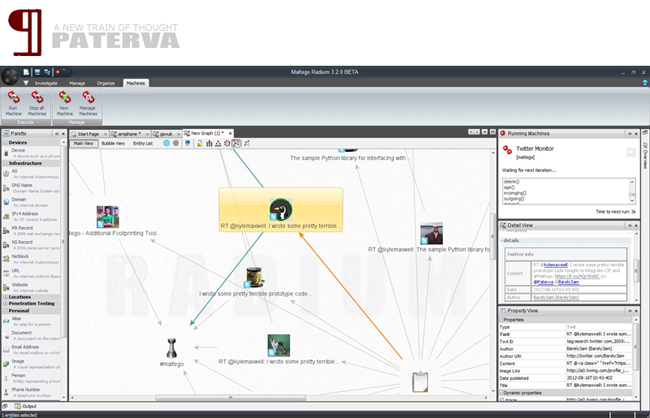Select highlighted RT @kylemaxwell tweet node
Screen dimensions: 650x418
(281, 210)
